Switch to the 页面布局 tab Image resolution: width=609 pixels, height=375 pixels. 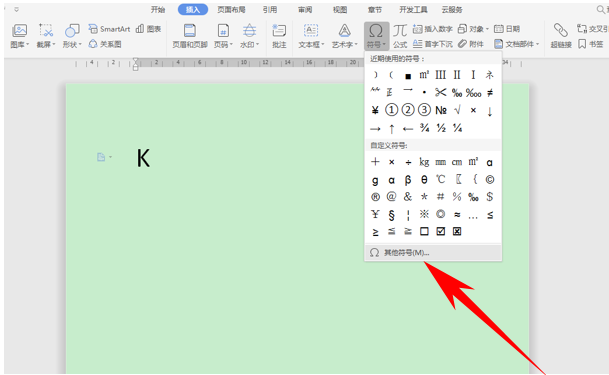click(231, 9)
